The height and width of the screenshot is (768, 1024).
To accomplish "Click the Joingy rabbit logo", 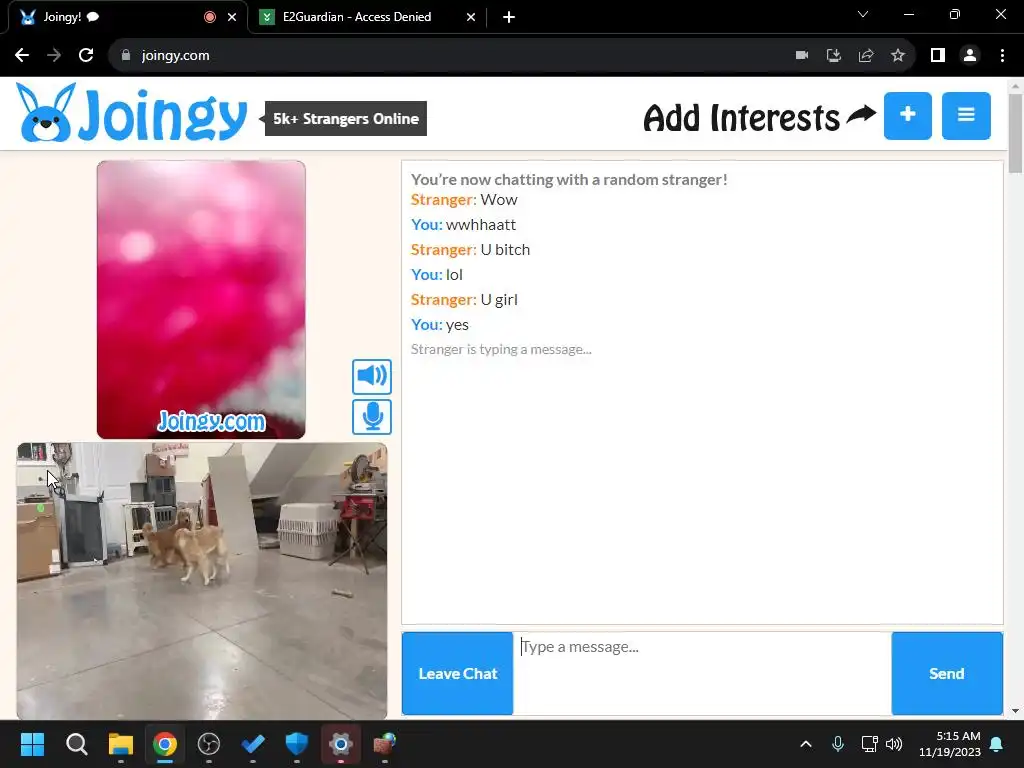I will 131,113.
